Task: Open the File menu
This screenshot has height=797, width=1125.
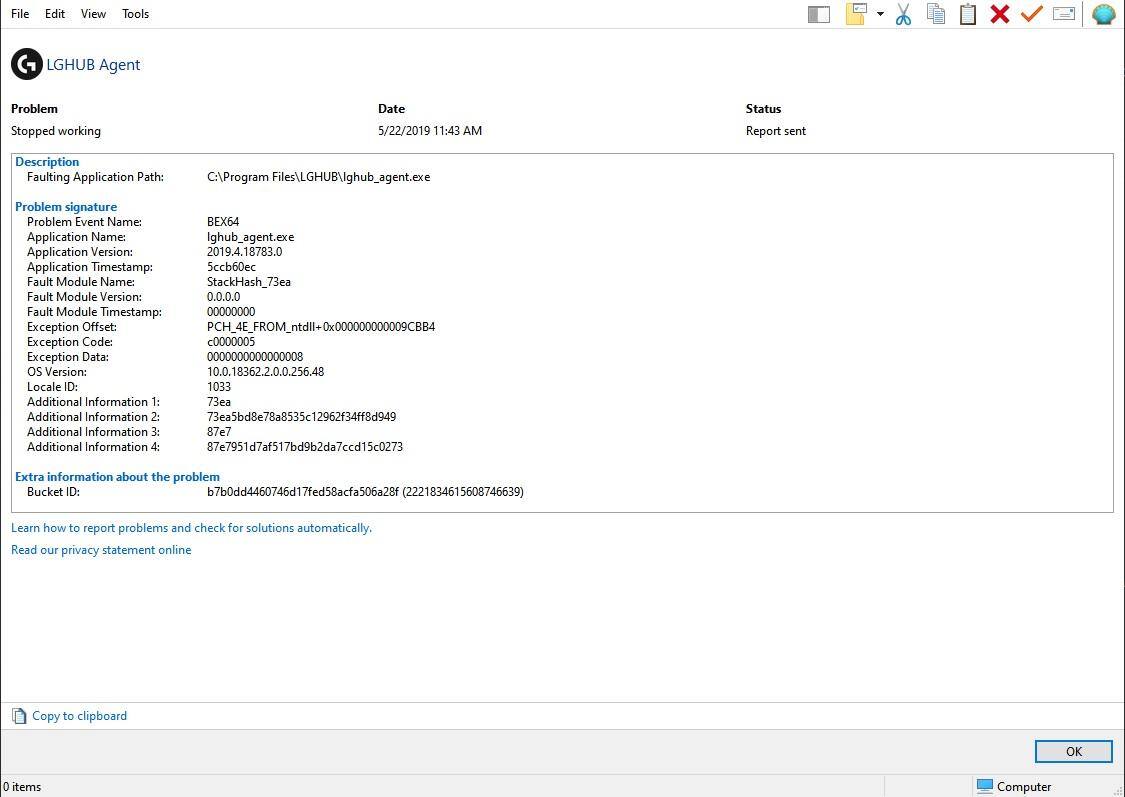Action: pyautogui.click(x=20, y=14)
